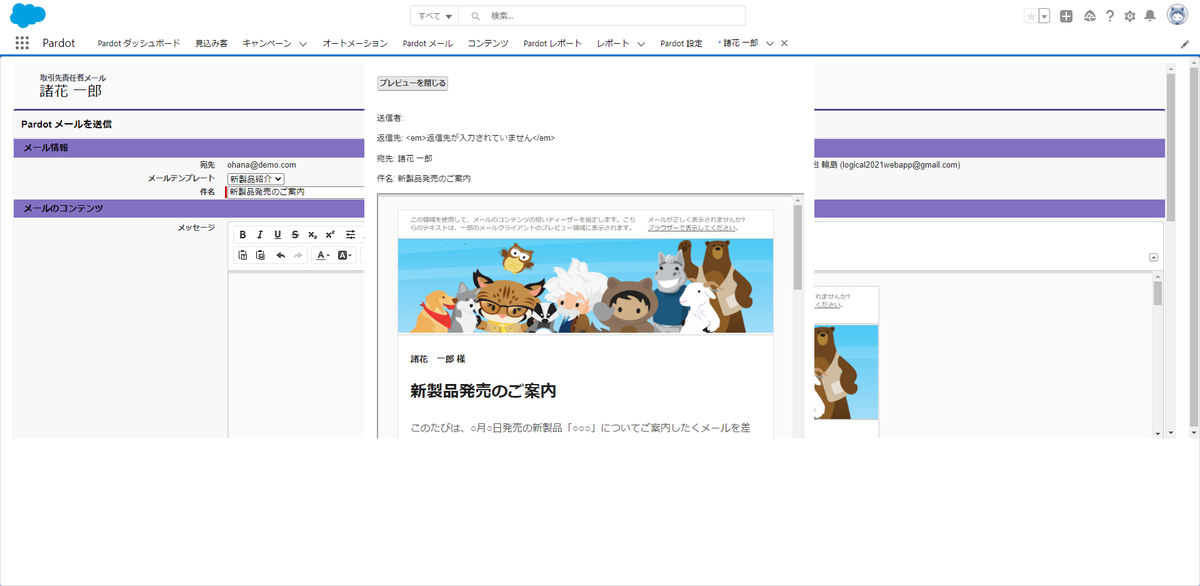Click the メール情報 section header
The width and height of the screenshot is (1200, 586).
[45, 148]
